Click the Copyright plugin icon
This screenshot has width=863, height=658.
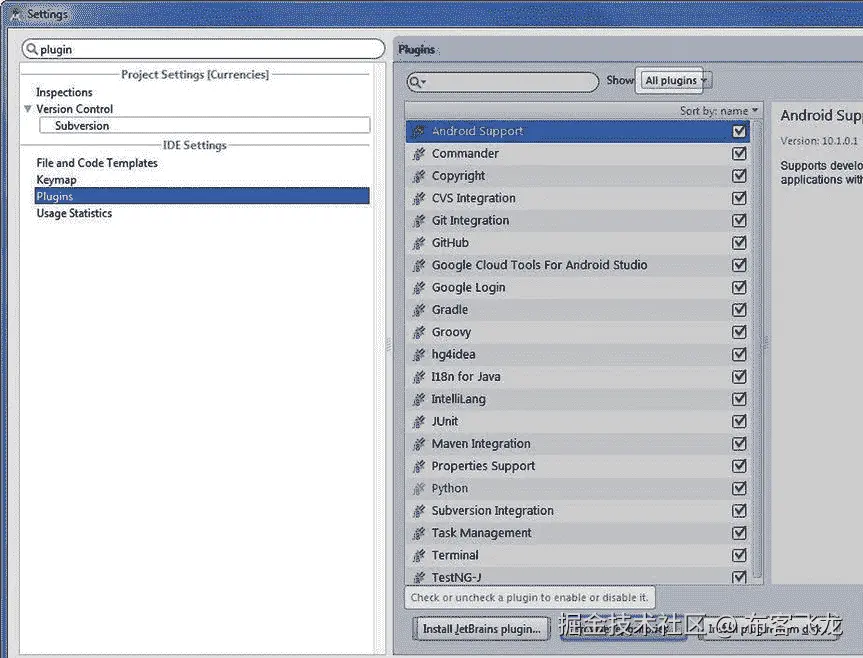coord(419,176)
